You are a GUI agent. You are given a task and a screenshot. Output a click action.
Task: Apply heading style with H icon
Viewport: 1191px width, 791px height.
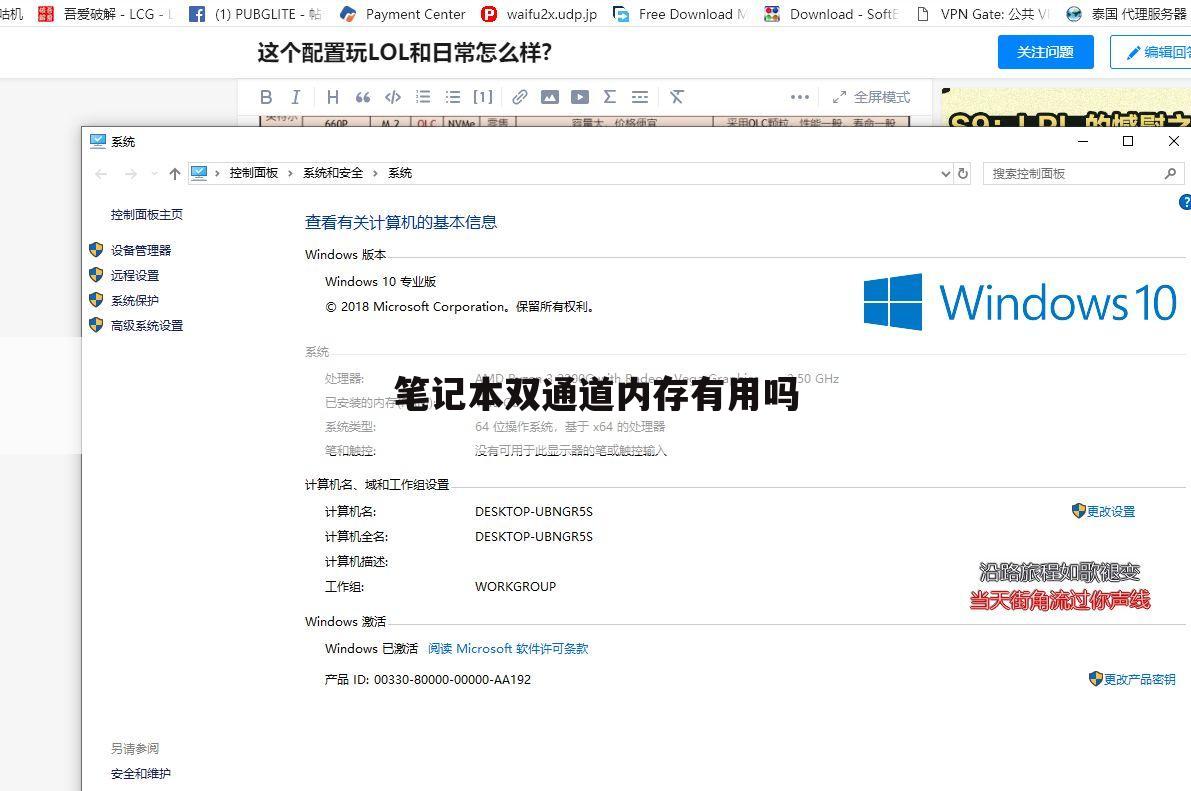333,97
